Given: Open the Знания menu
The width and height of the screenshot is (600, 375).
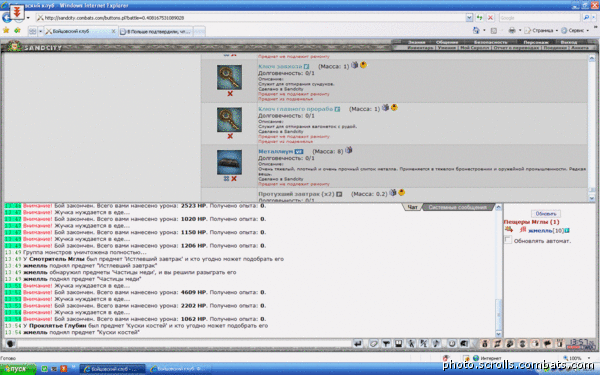Looking at the screenshot, I should coord(416,42).
